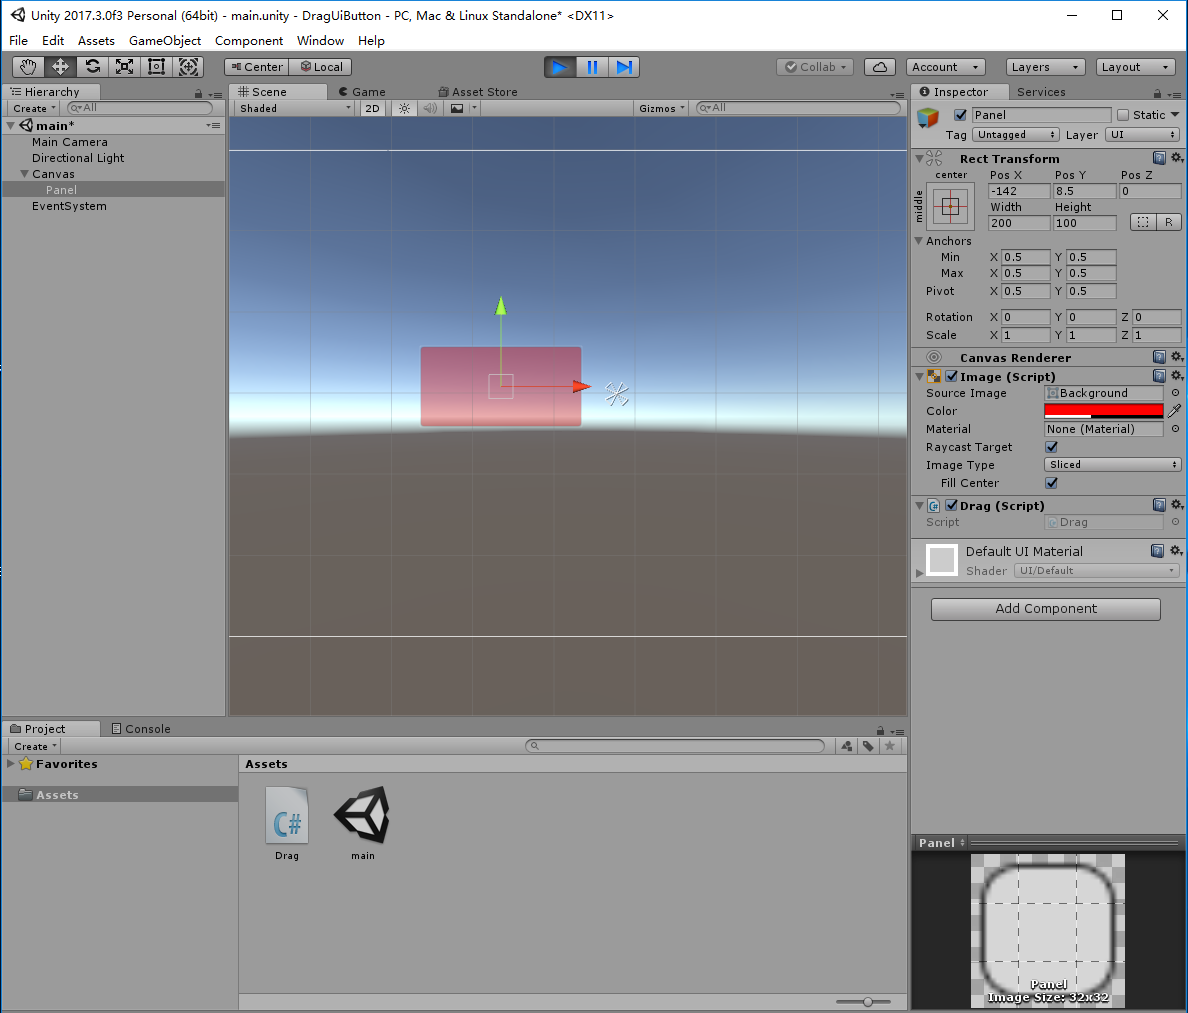Open Image script gear settings
The width and height of the screenshot is (1188, 1013).
(x=1177, y=376)
